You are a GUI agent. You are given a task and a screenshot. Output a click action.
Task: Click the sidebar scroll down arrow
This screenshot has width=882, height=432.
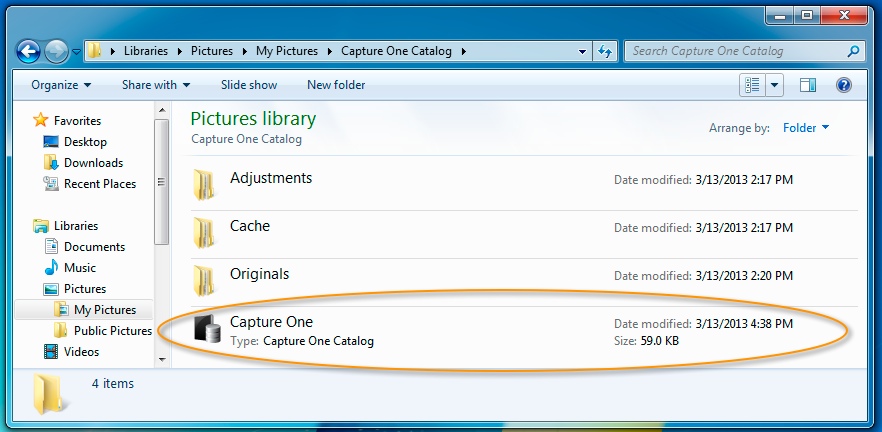click(x=162, y=359)
